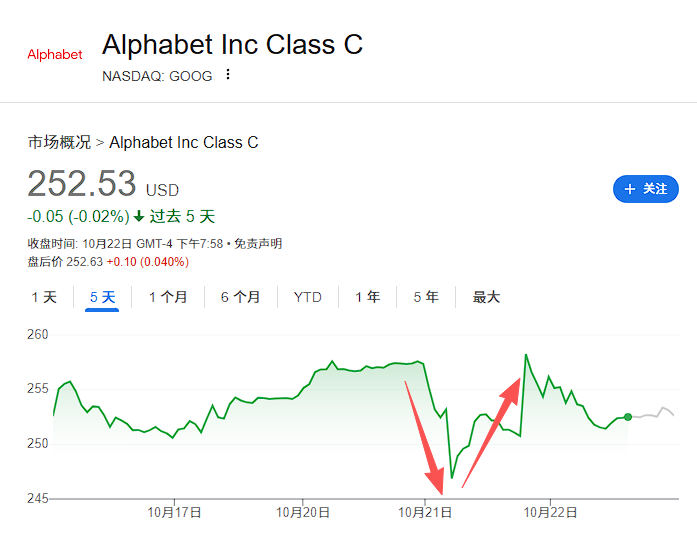
Task: Click the 关注 follow button
Action: point(645,188)
